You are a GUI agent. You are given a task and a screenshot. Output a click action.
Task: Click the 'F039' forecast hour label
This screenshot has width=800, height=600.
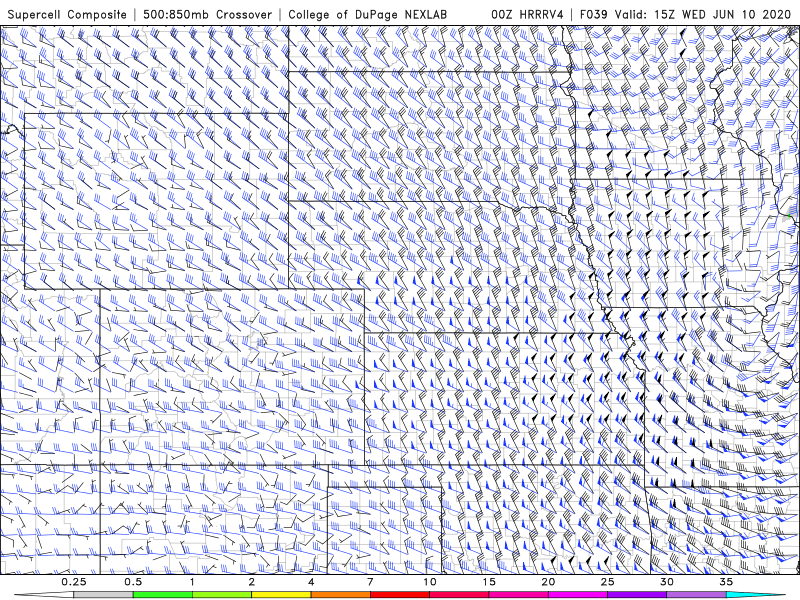pyautogui.click(x=594, y=14)
